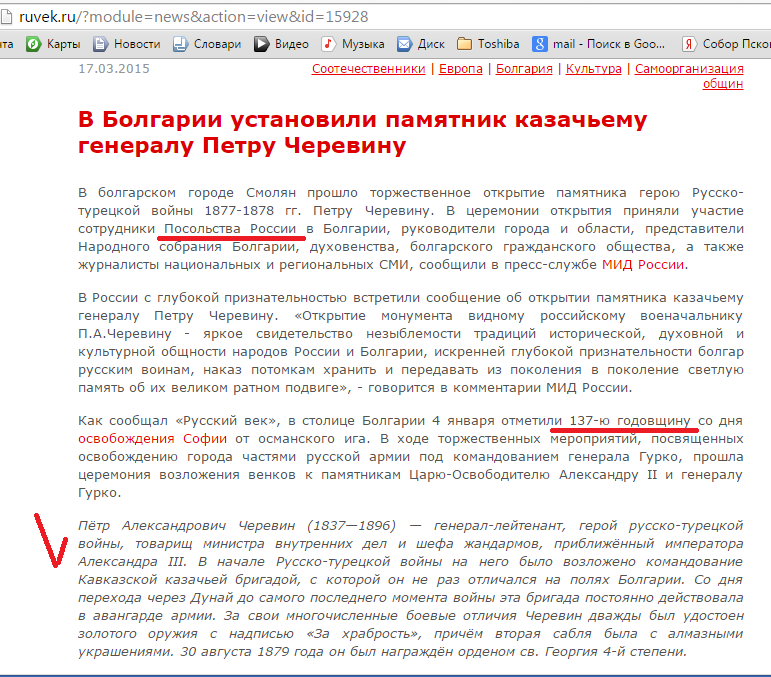Click the bookmark label Музыка

[363, 44]
